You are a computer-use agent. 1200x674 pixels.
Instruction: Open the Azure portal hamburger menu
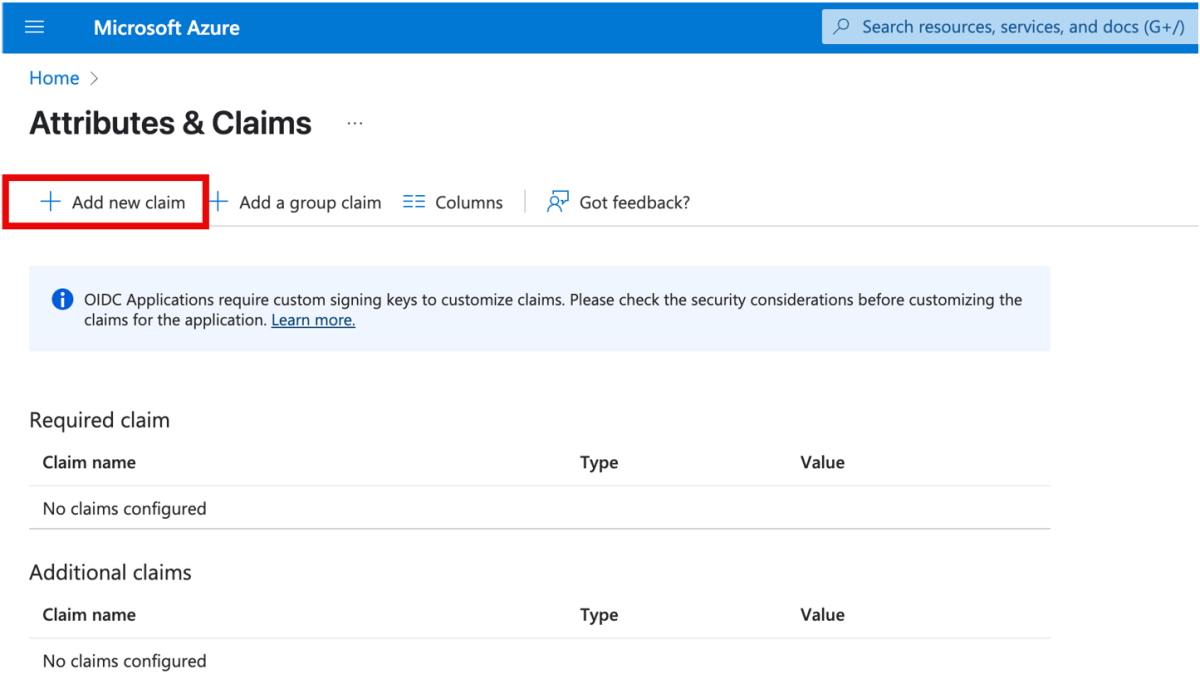tap(34, 27)
